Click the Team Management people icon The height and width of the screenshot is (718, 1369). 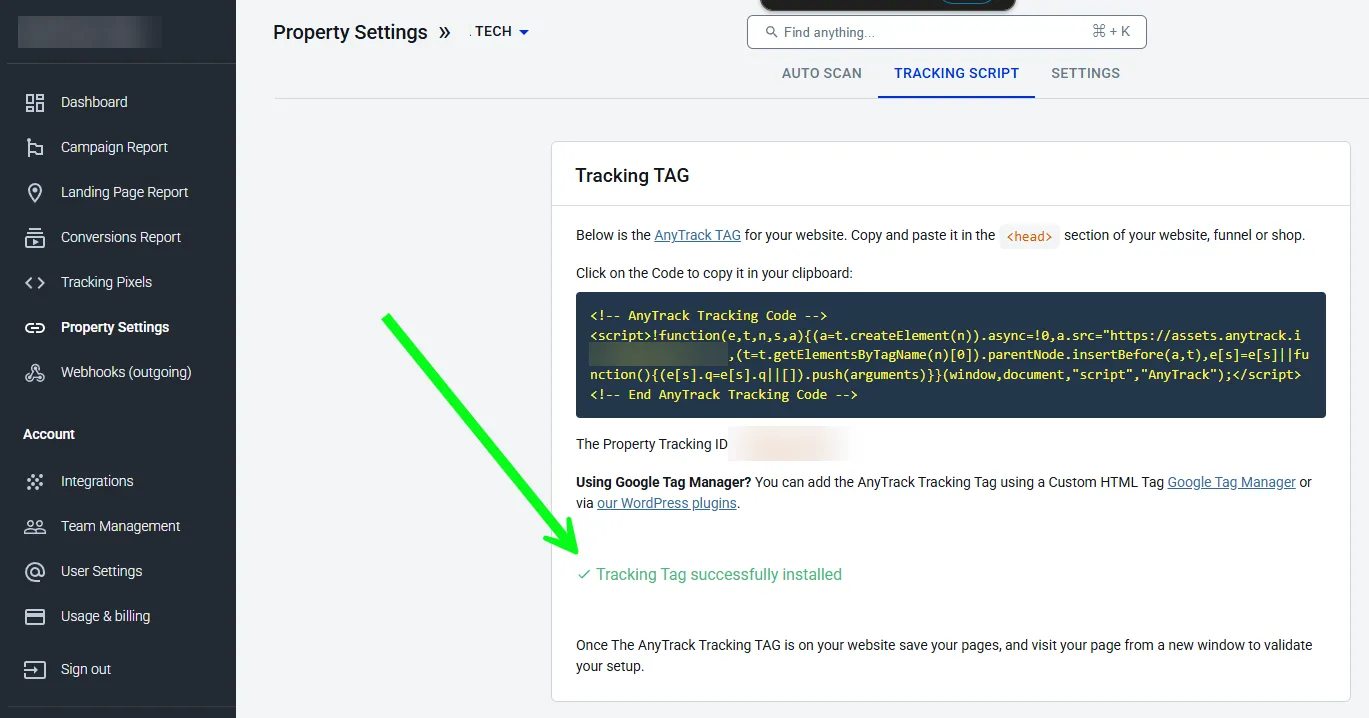(35, 526)
